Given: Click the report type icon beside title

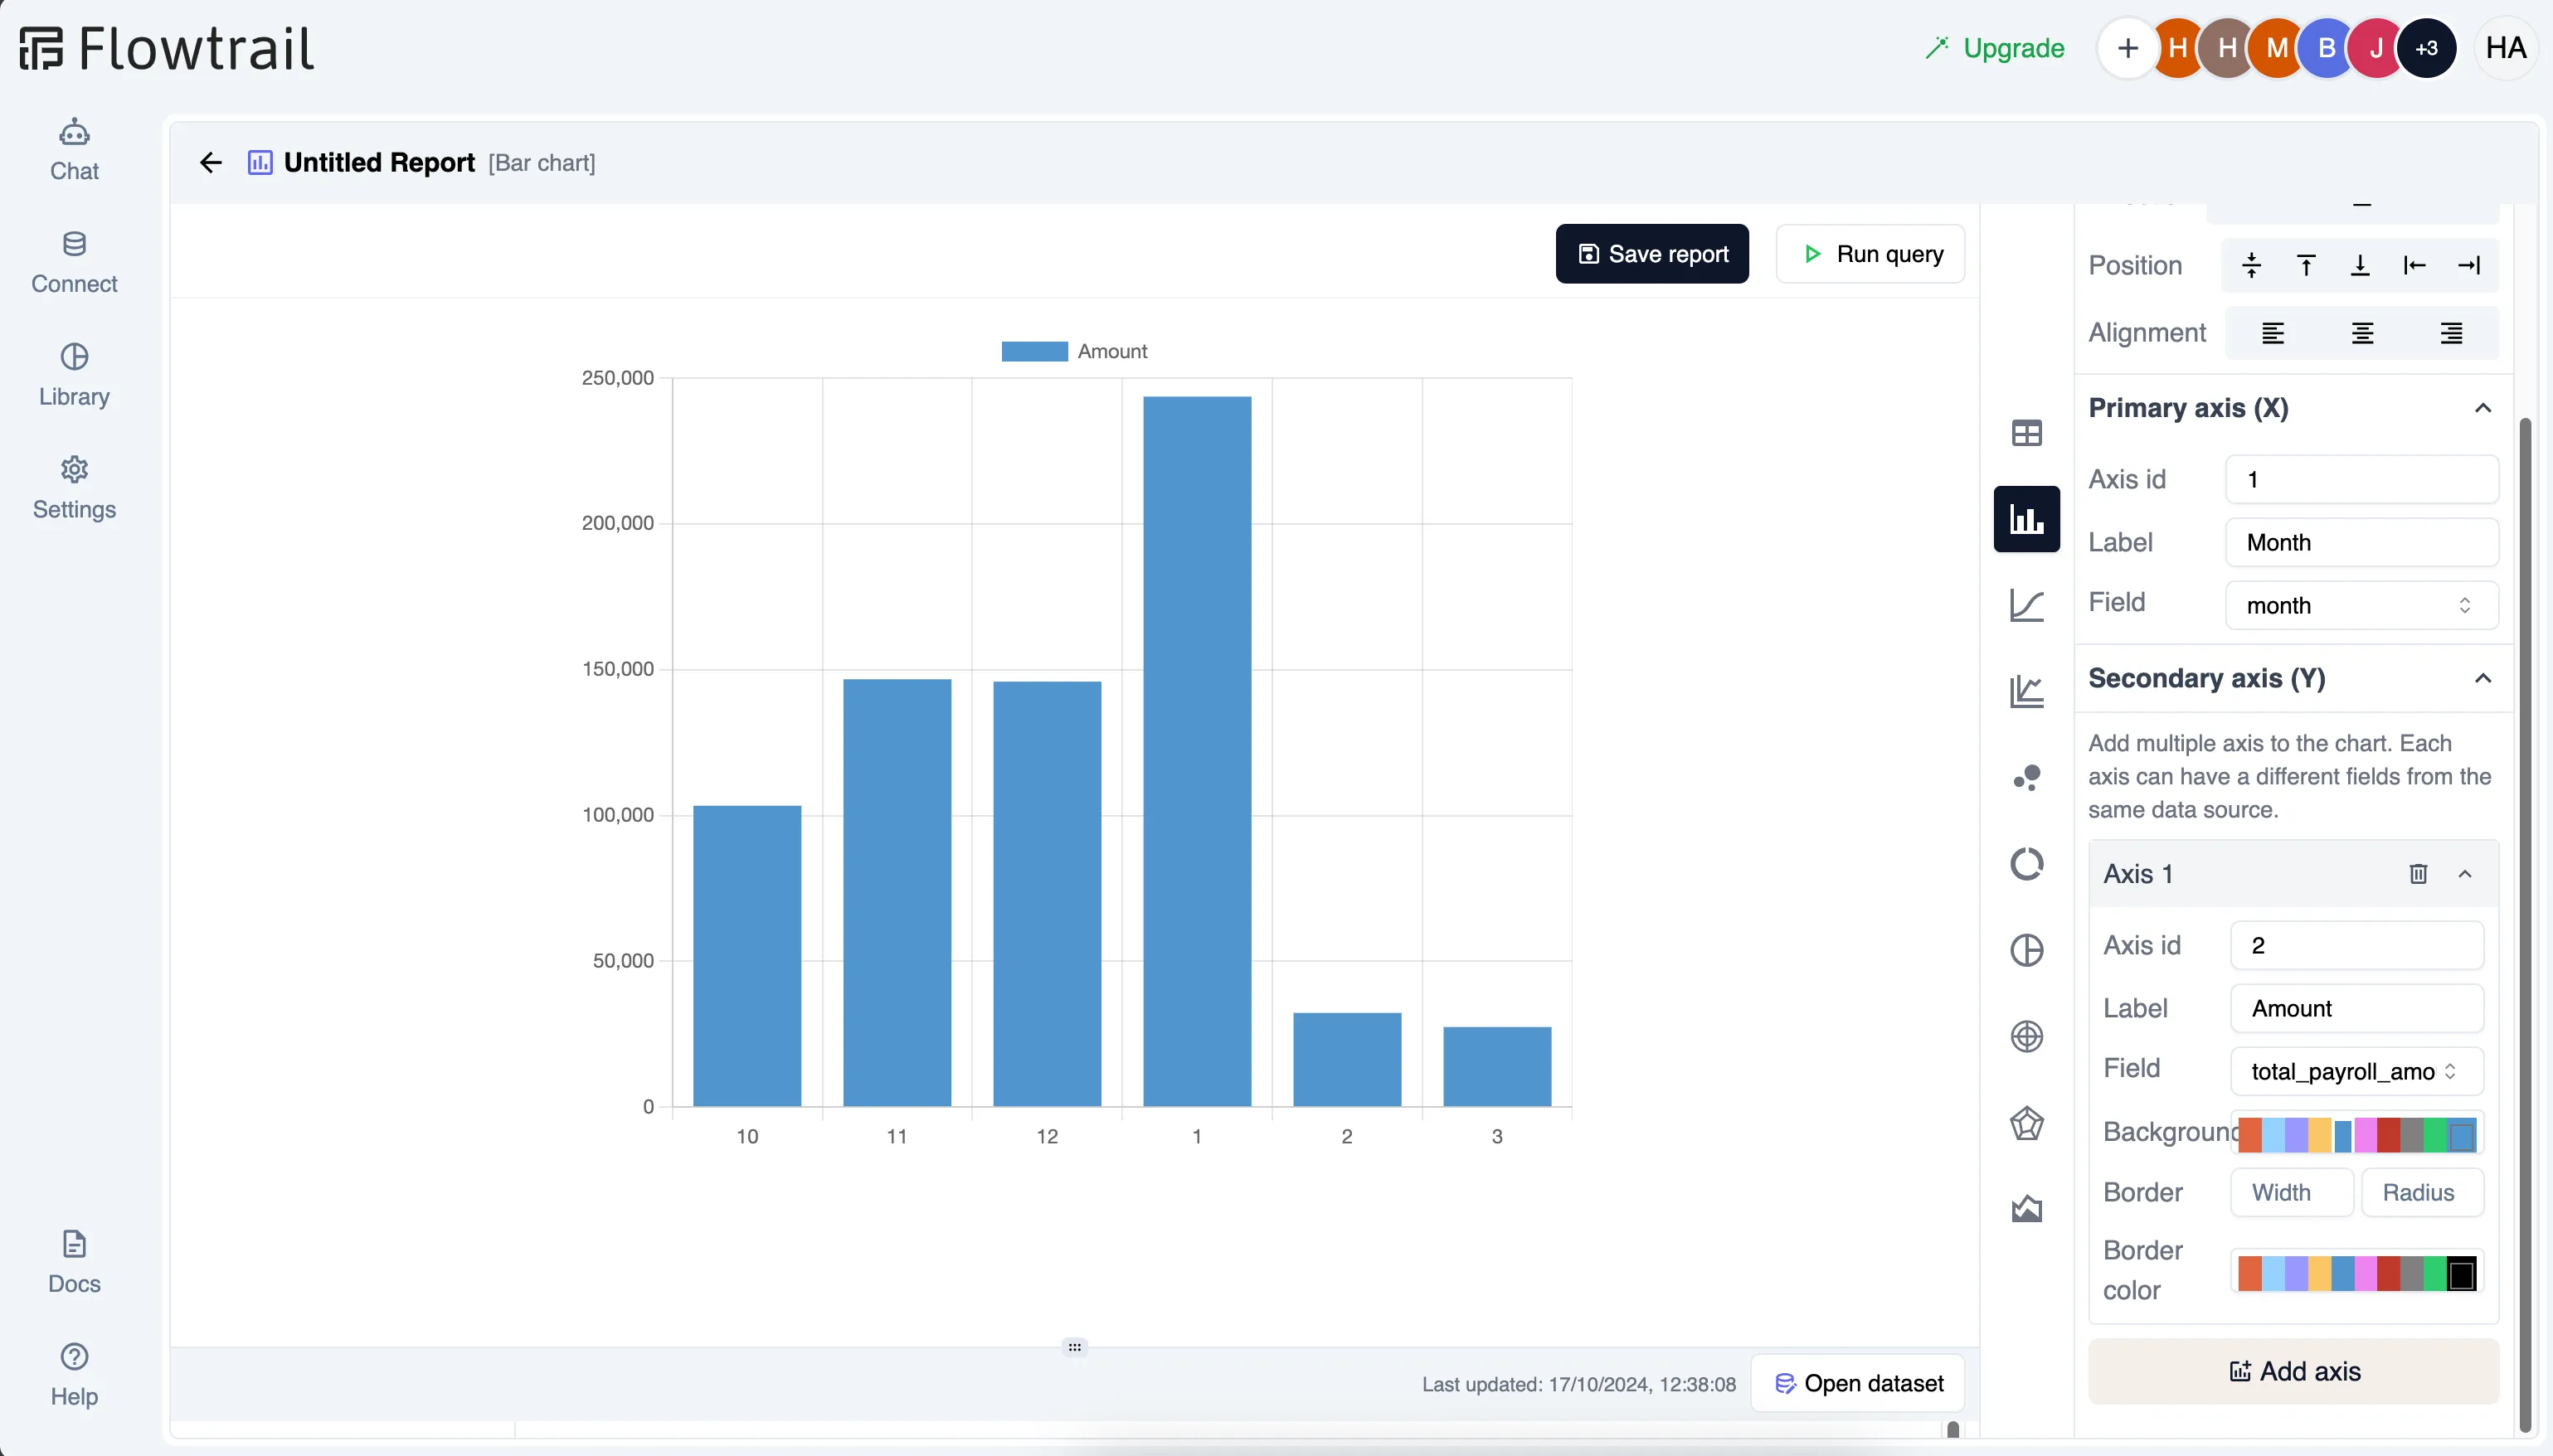Looking at the screenshot, I should (x=260, y=162).
